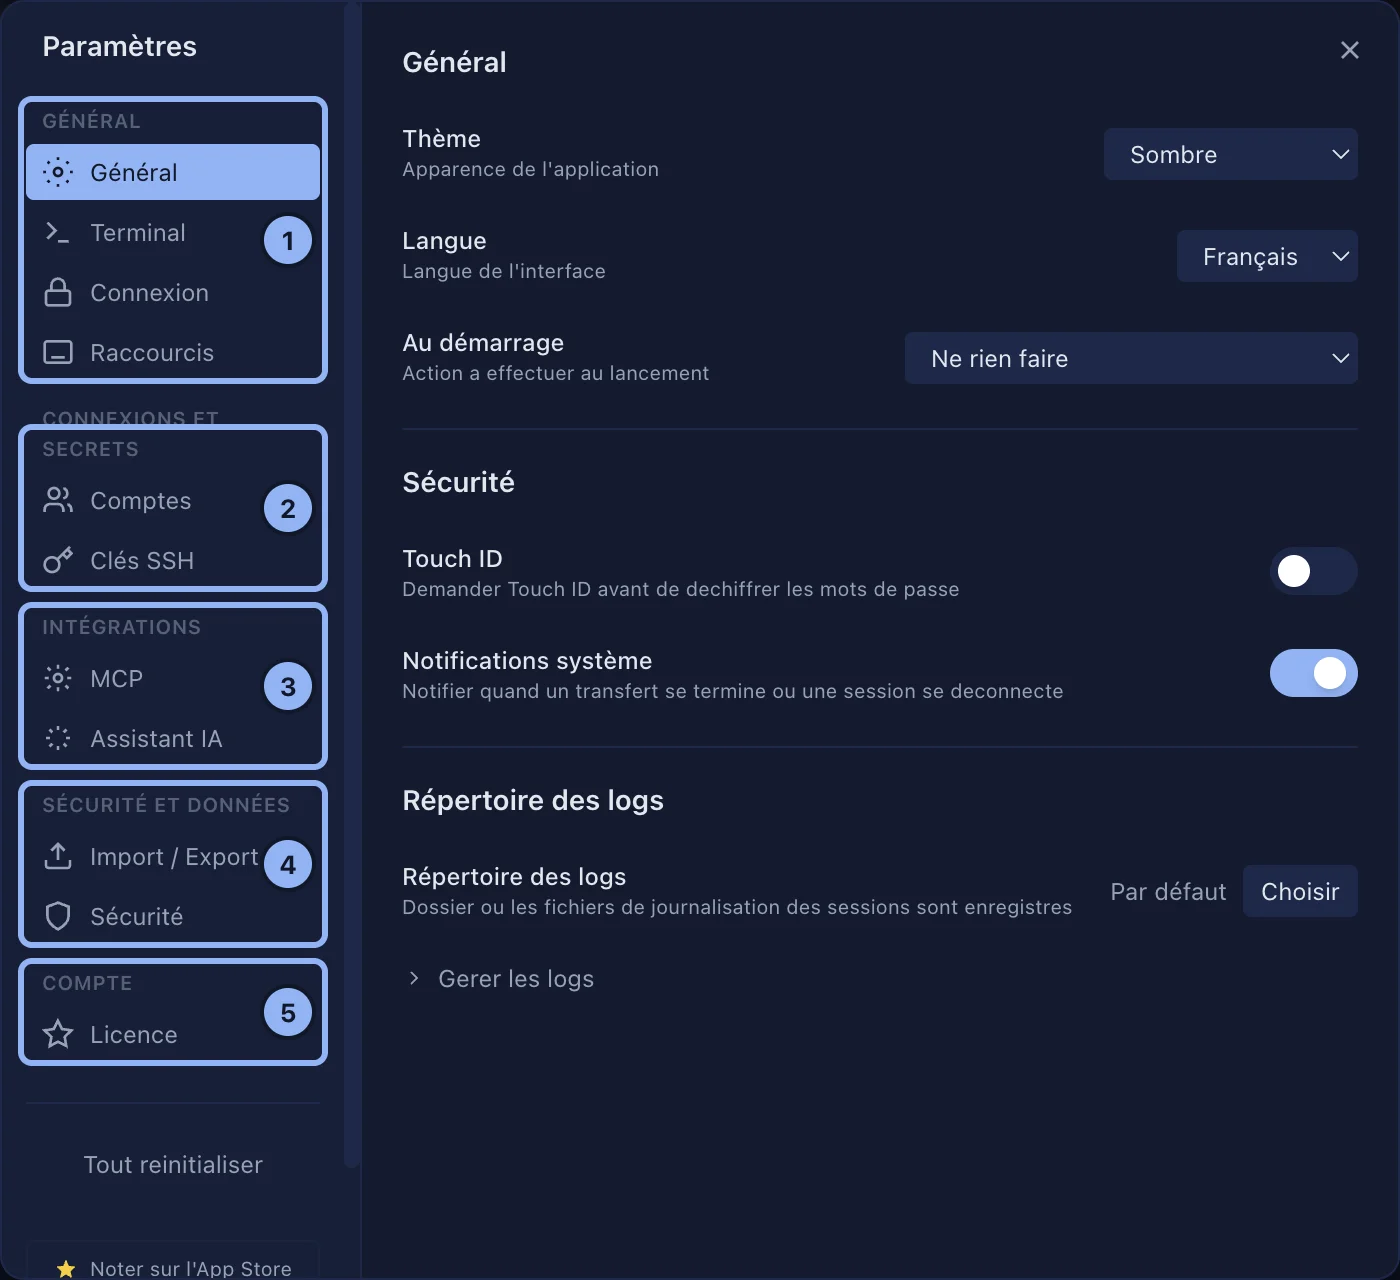1400x1280 pixels.
Task: Click the Import / Export upload icon
Action: click(x=58, y=857)
